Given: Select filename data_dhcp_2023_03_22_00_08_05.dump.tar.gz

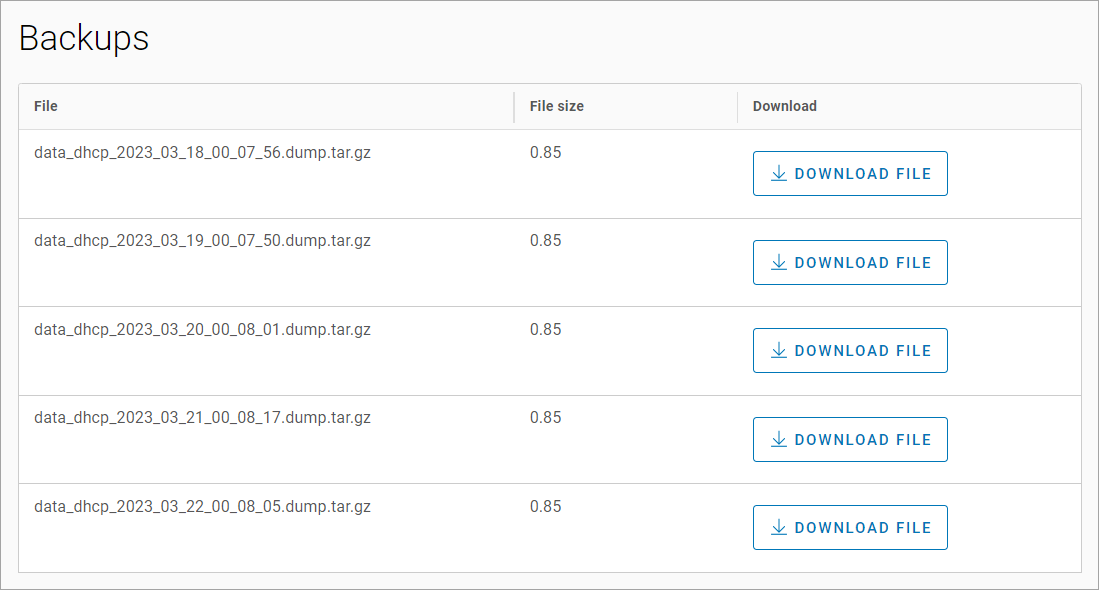Looking at the screenshot, I should tap(202, 507).
